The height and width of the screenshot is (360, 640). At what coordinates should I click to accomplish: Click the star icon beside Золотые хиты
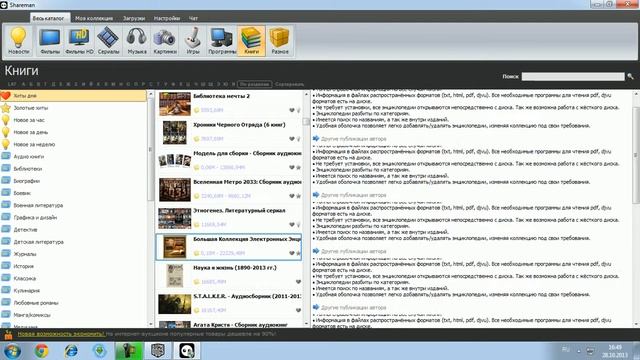coord(6,108)
